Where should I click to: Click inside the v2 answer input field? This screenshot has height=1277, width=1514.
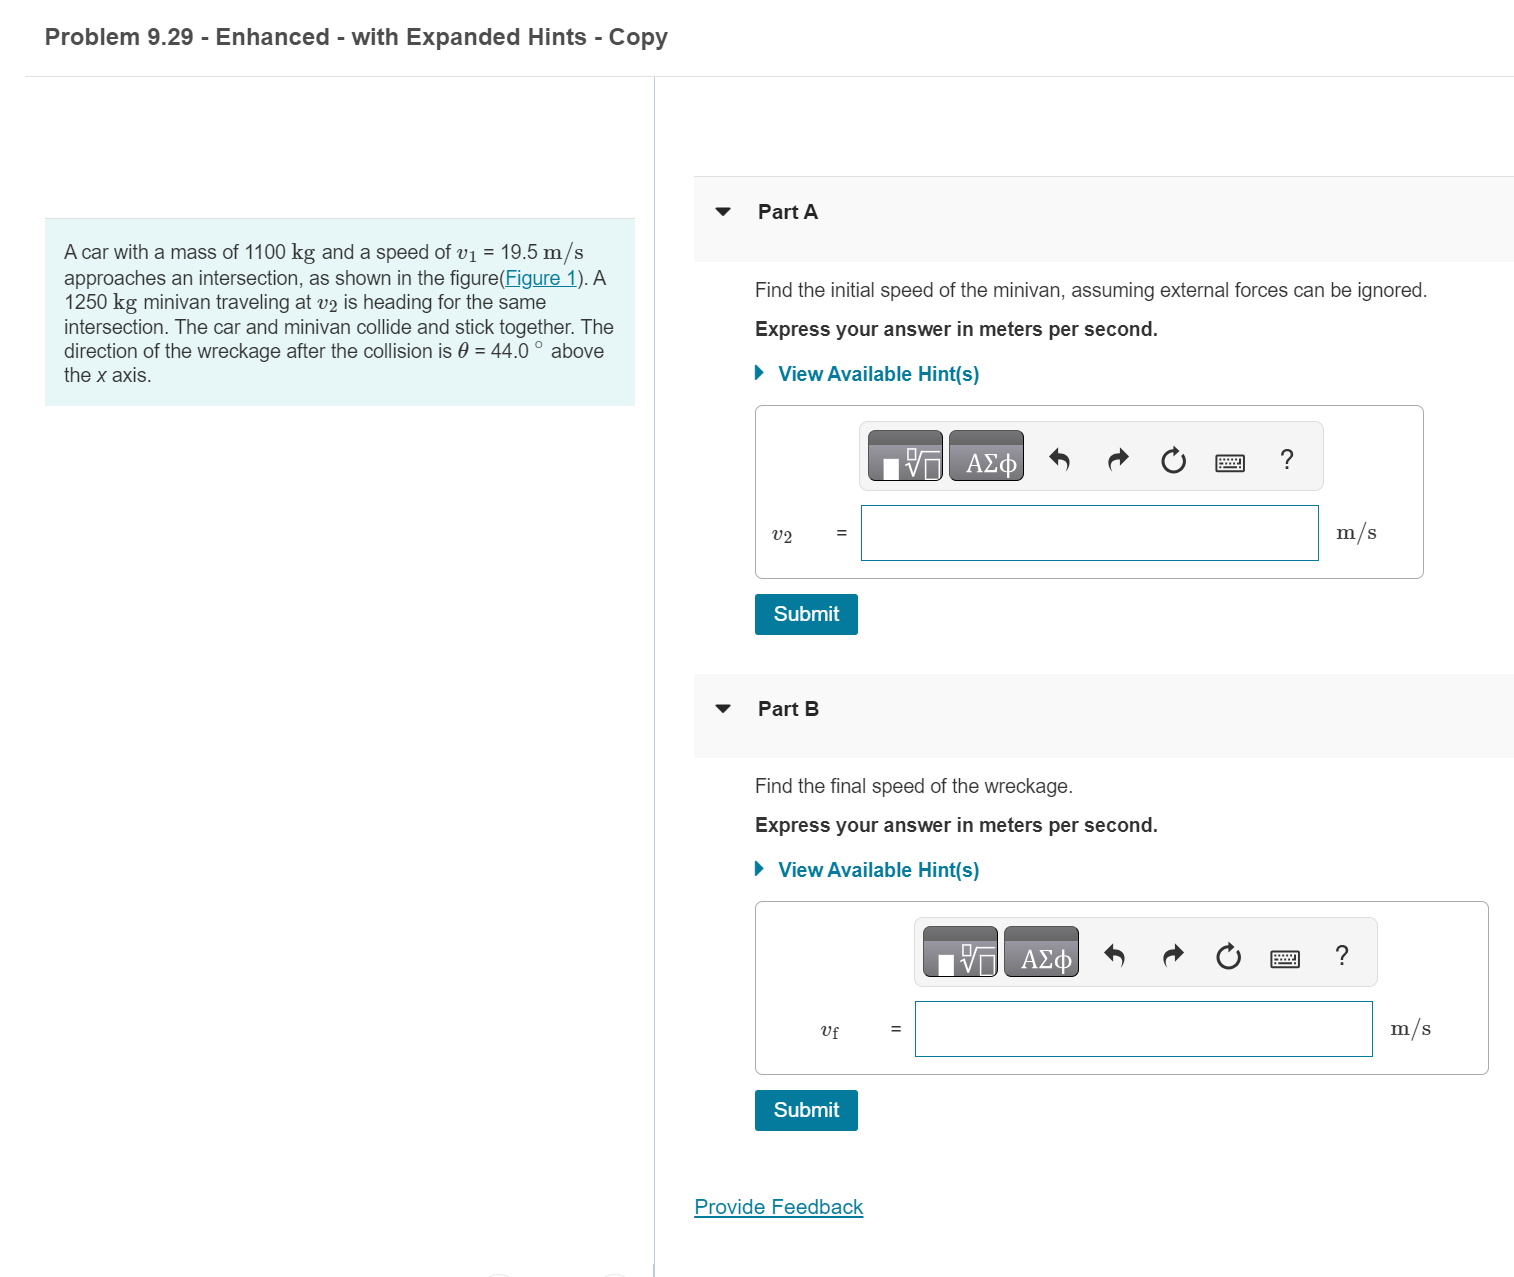1088,533
